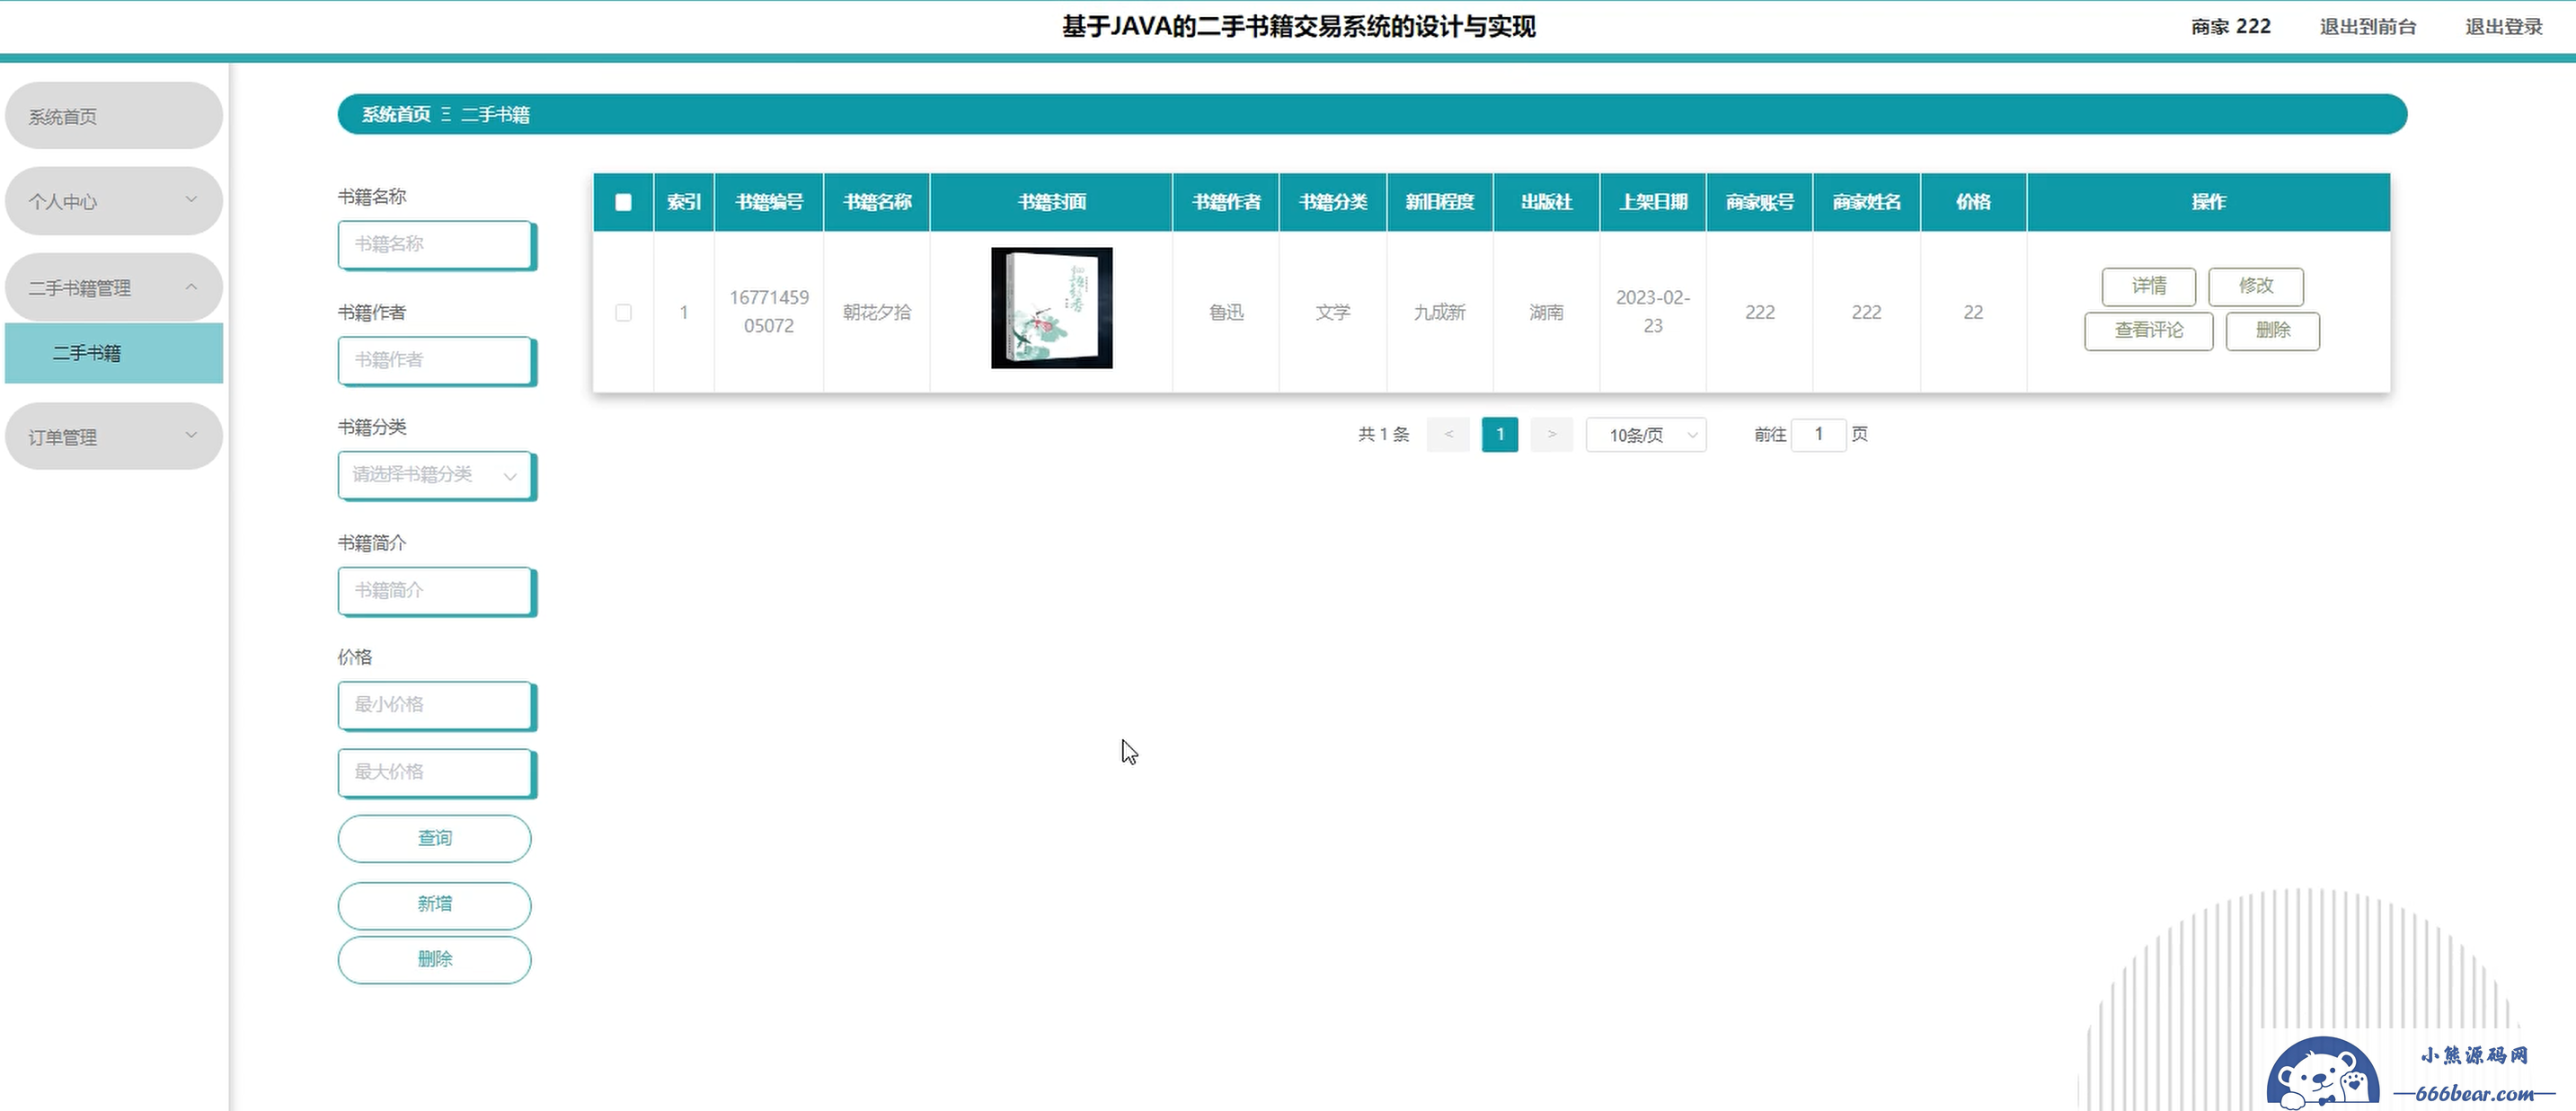Click the 新增 add button
The image size is (2576, 1111).
click(x=435, y=904)
